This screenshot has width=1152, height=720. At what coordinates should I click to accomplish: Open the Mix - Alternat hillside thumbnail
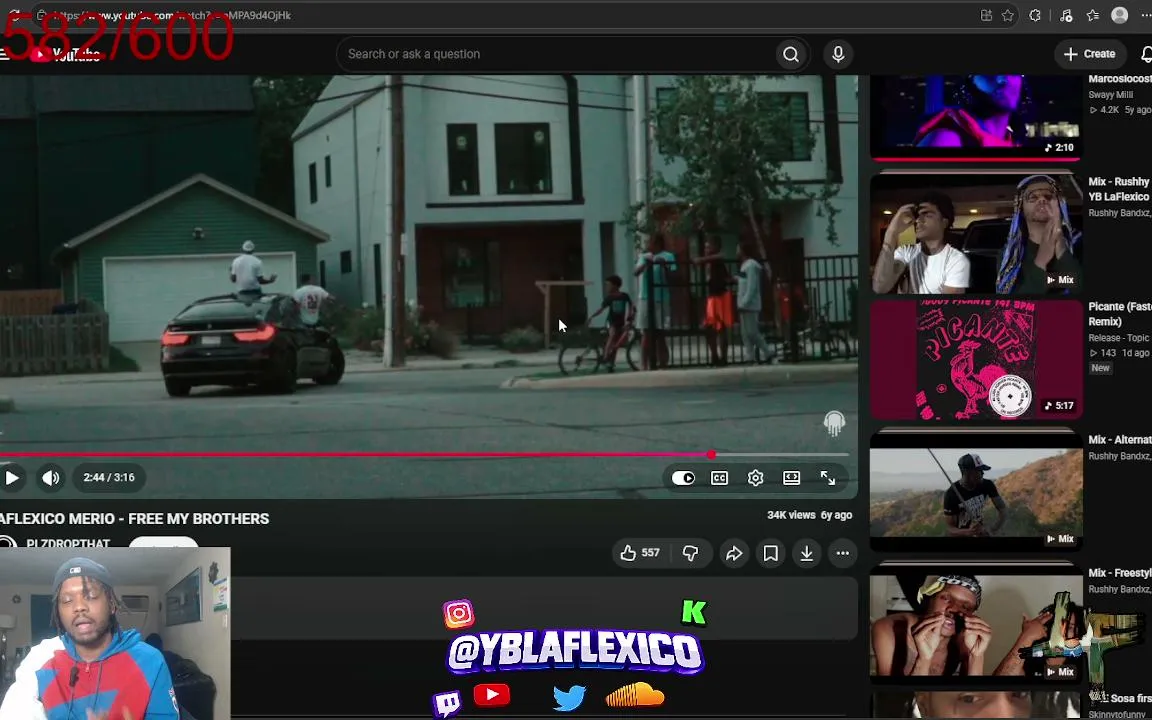pyautogui.click(x=976, y=493)
